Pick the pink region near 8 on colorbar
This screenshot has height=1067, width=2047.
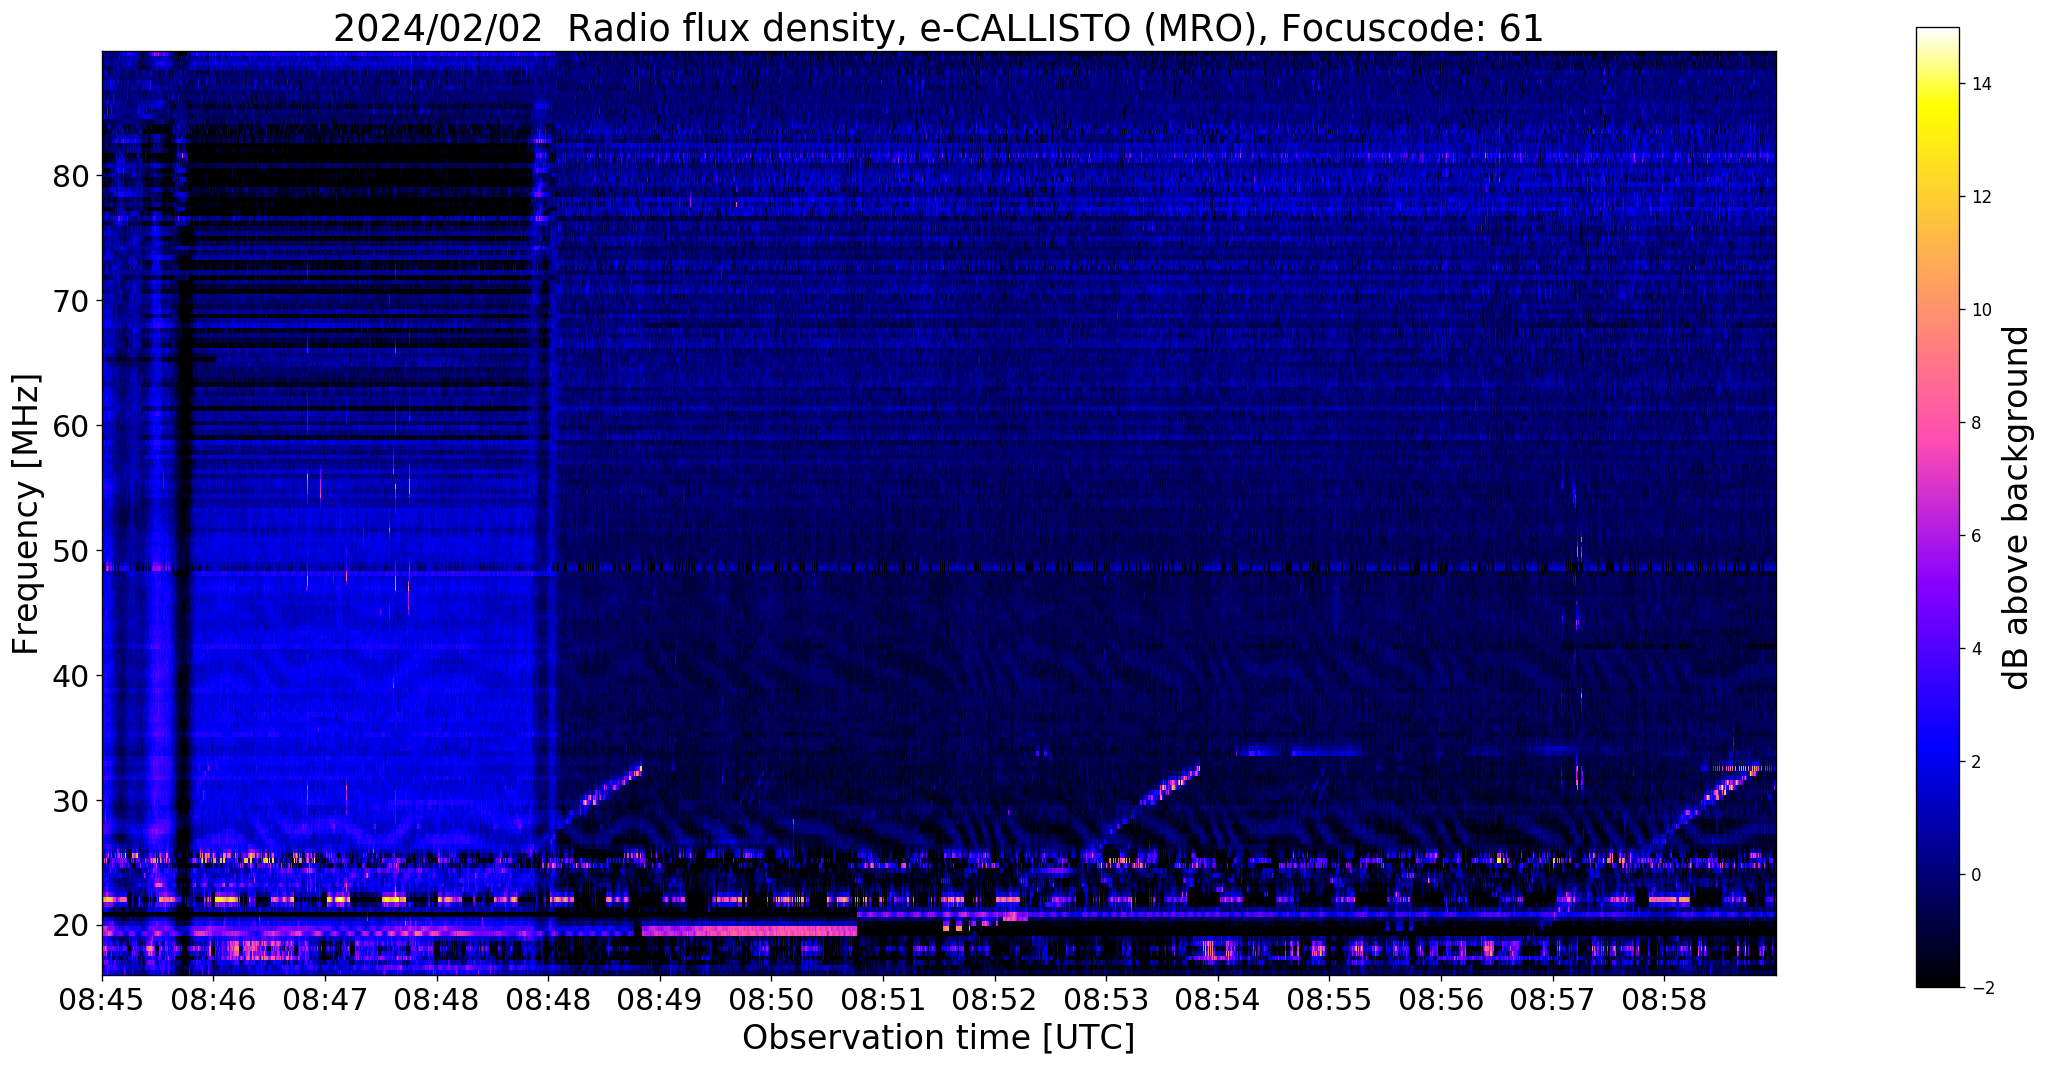tap(1937, 423)
